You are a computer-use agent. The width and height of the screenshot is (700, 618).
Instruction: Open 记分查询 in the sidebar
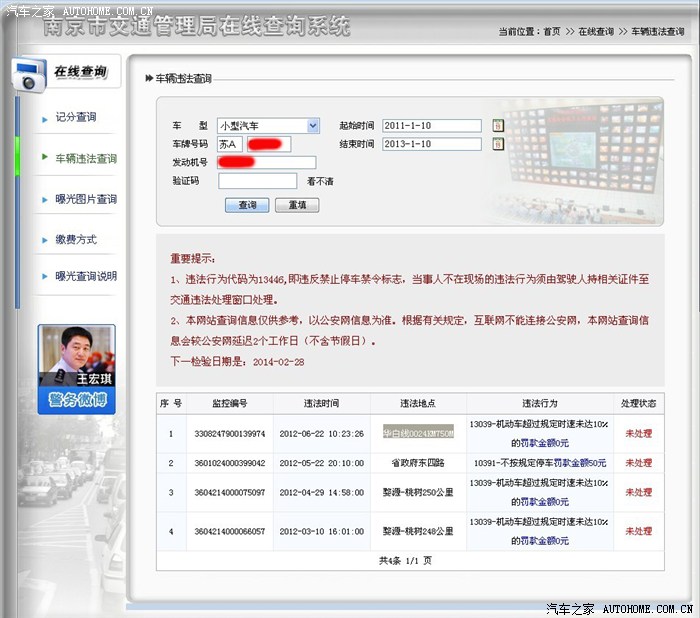76,117
